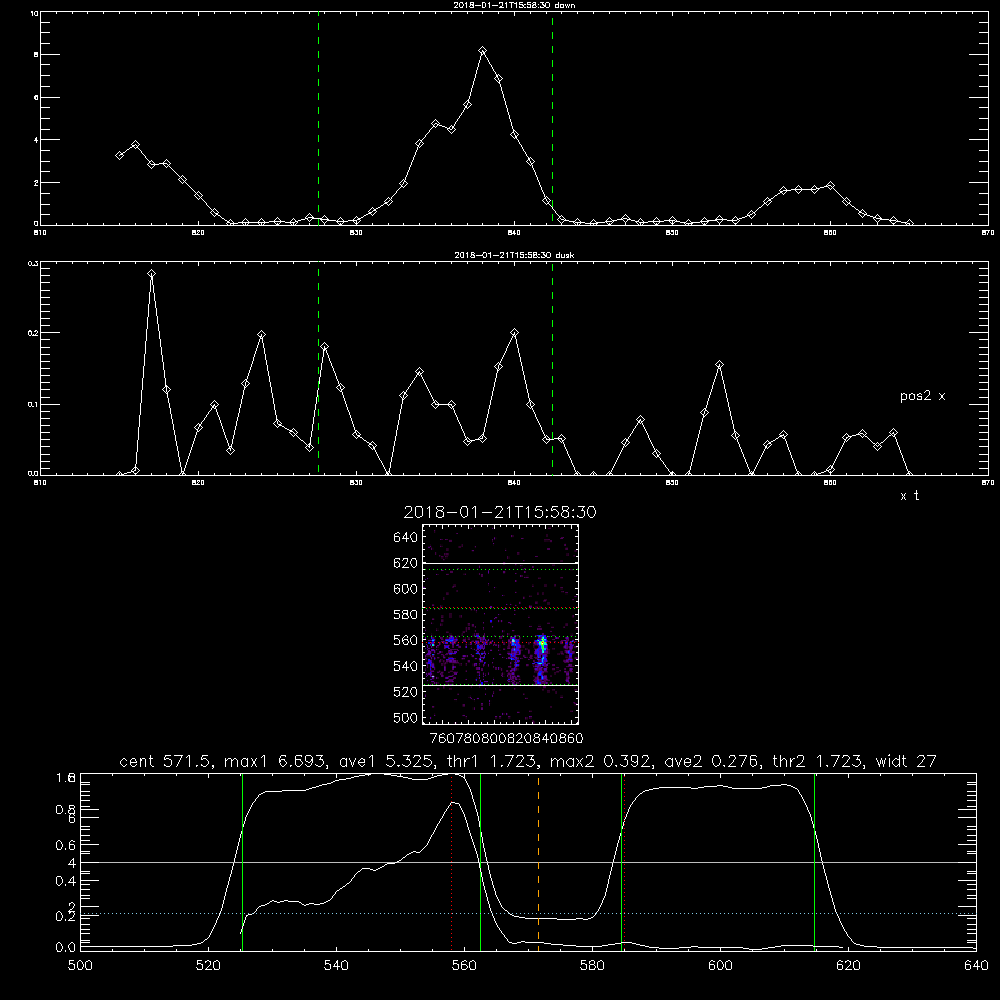Click the '2018-01-21T15:58:30 dusk' plot title

coord(514,255)
